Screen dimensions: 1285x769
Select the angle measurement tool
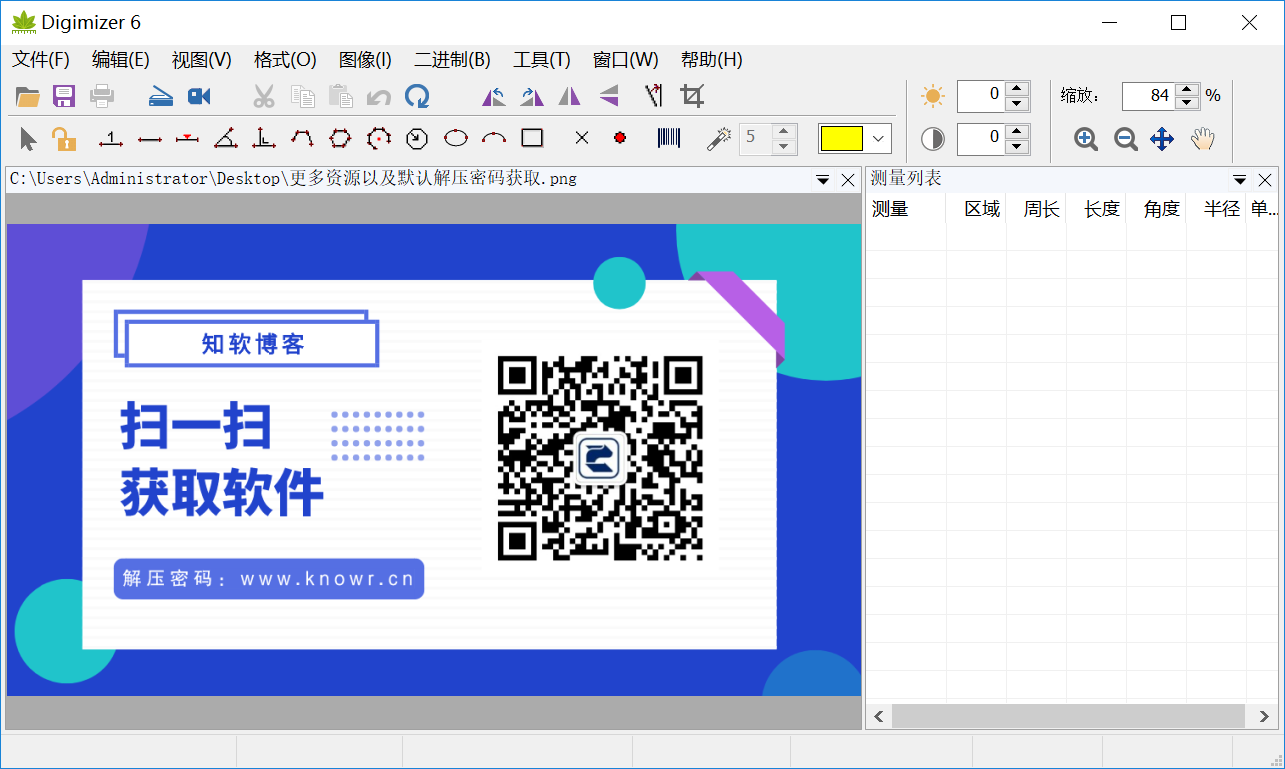pyautogui.click(x=226, y=138)
